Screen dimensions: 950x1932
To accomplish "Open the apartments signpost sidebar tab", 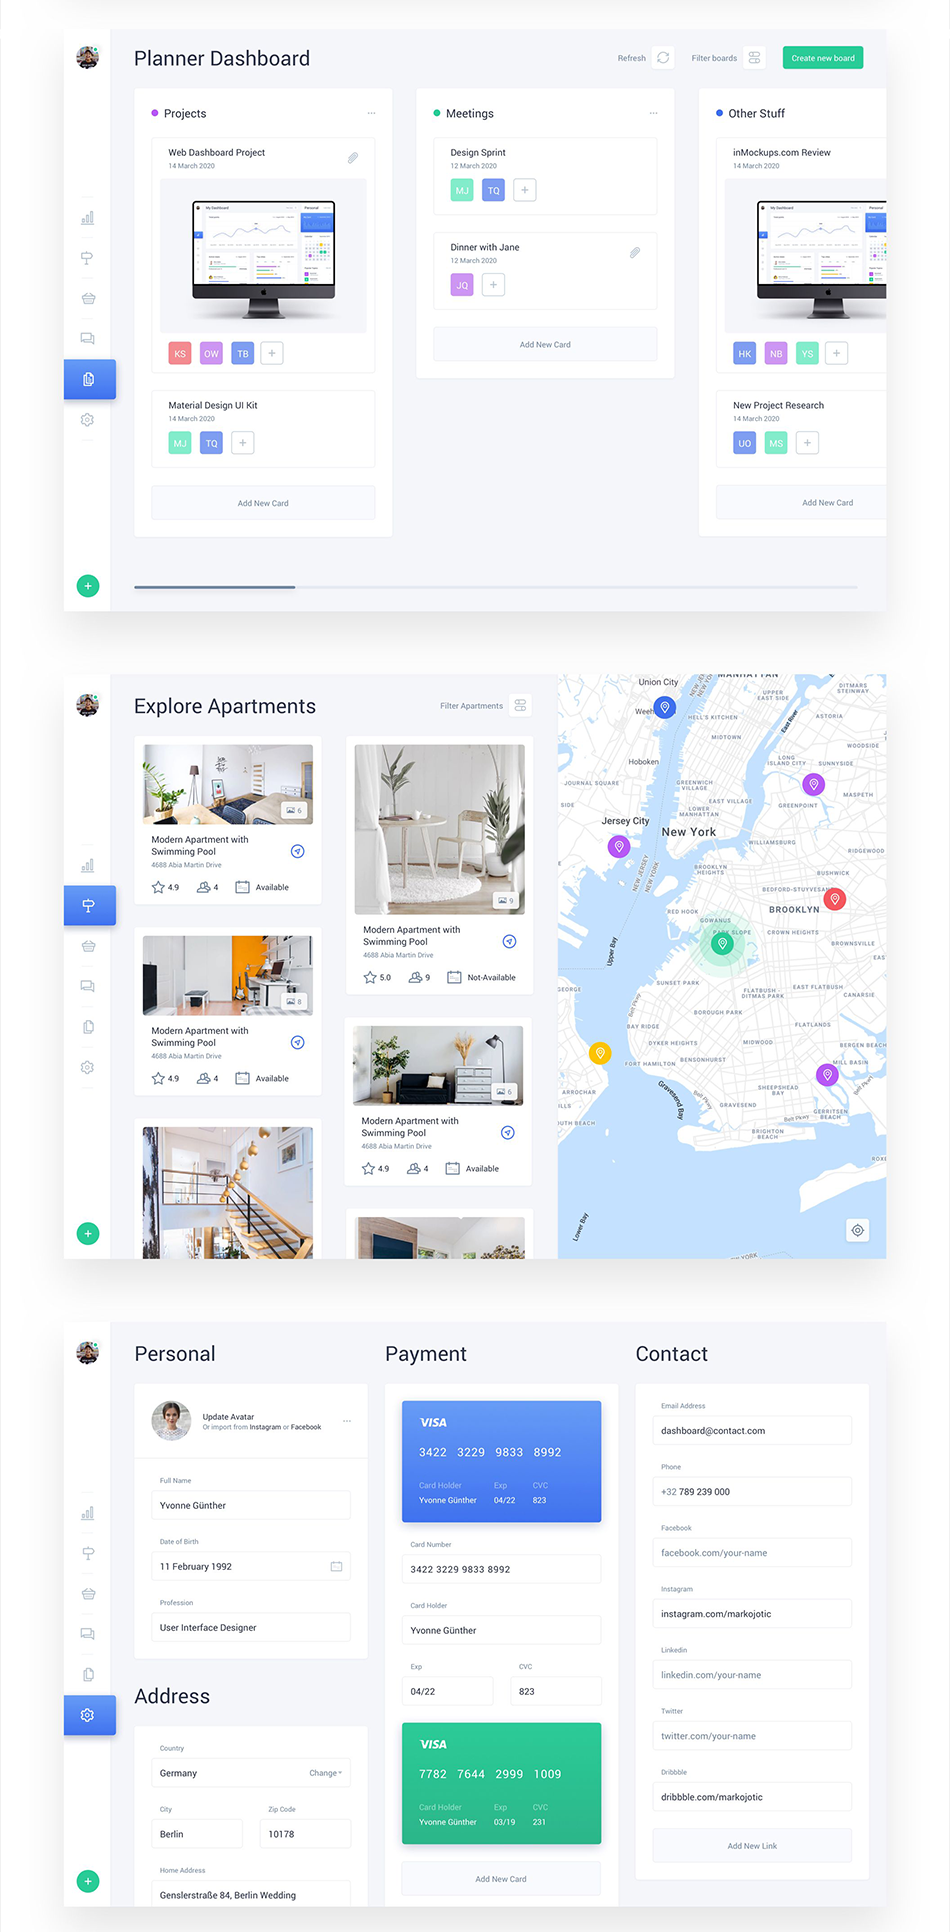I will pos(88,905).
